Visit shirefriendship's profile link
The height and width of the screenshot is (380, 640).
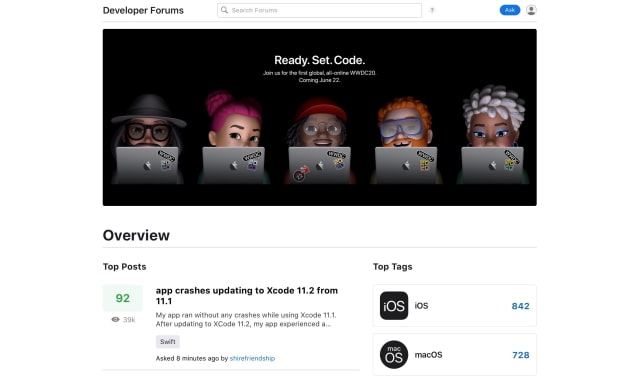(252, 358)
